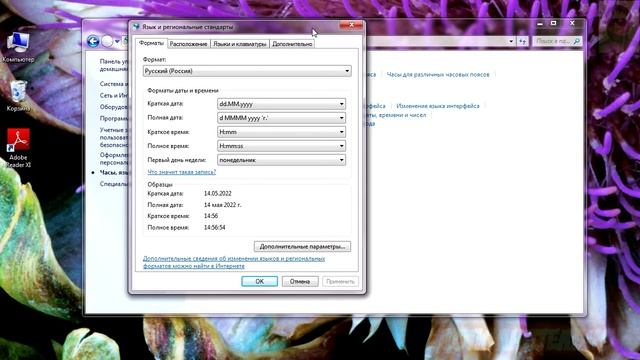
Task: Click refresh button beside Control Panel address bar
Action: 523,41
